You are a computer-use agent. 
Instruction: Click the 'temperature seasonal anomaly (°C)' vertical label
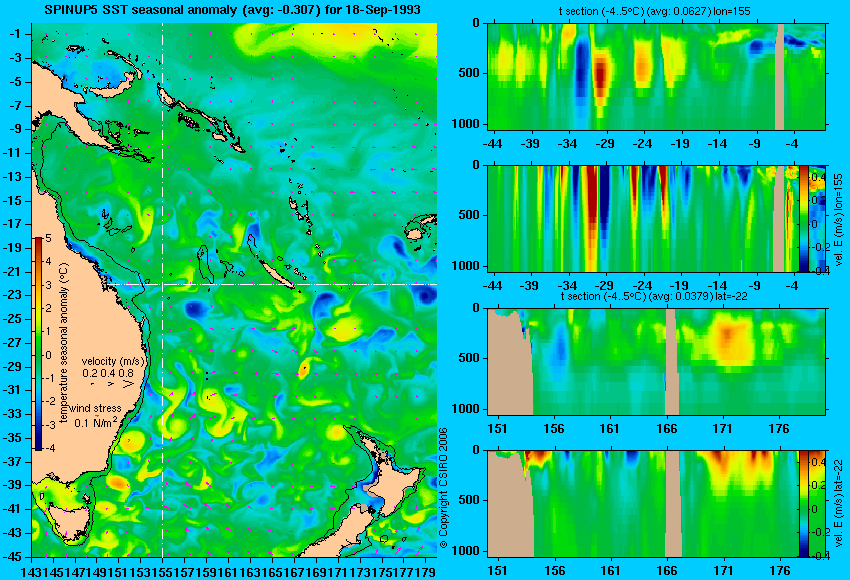(63, 343)
